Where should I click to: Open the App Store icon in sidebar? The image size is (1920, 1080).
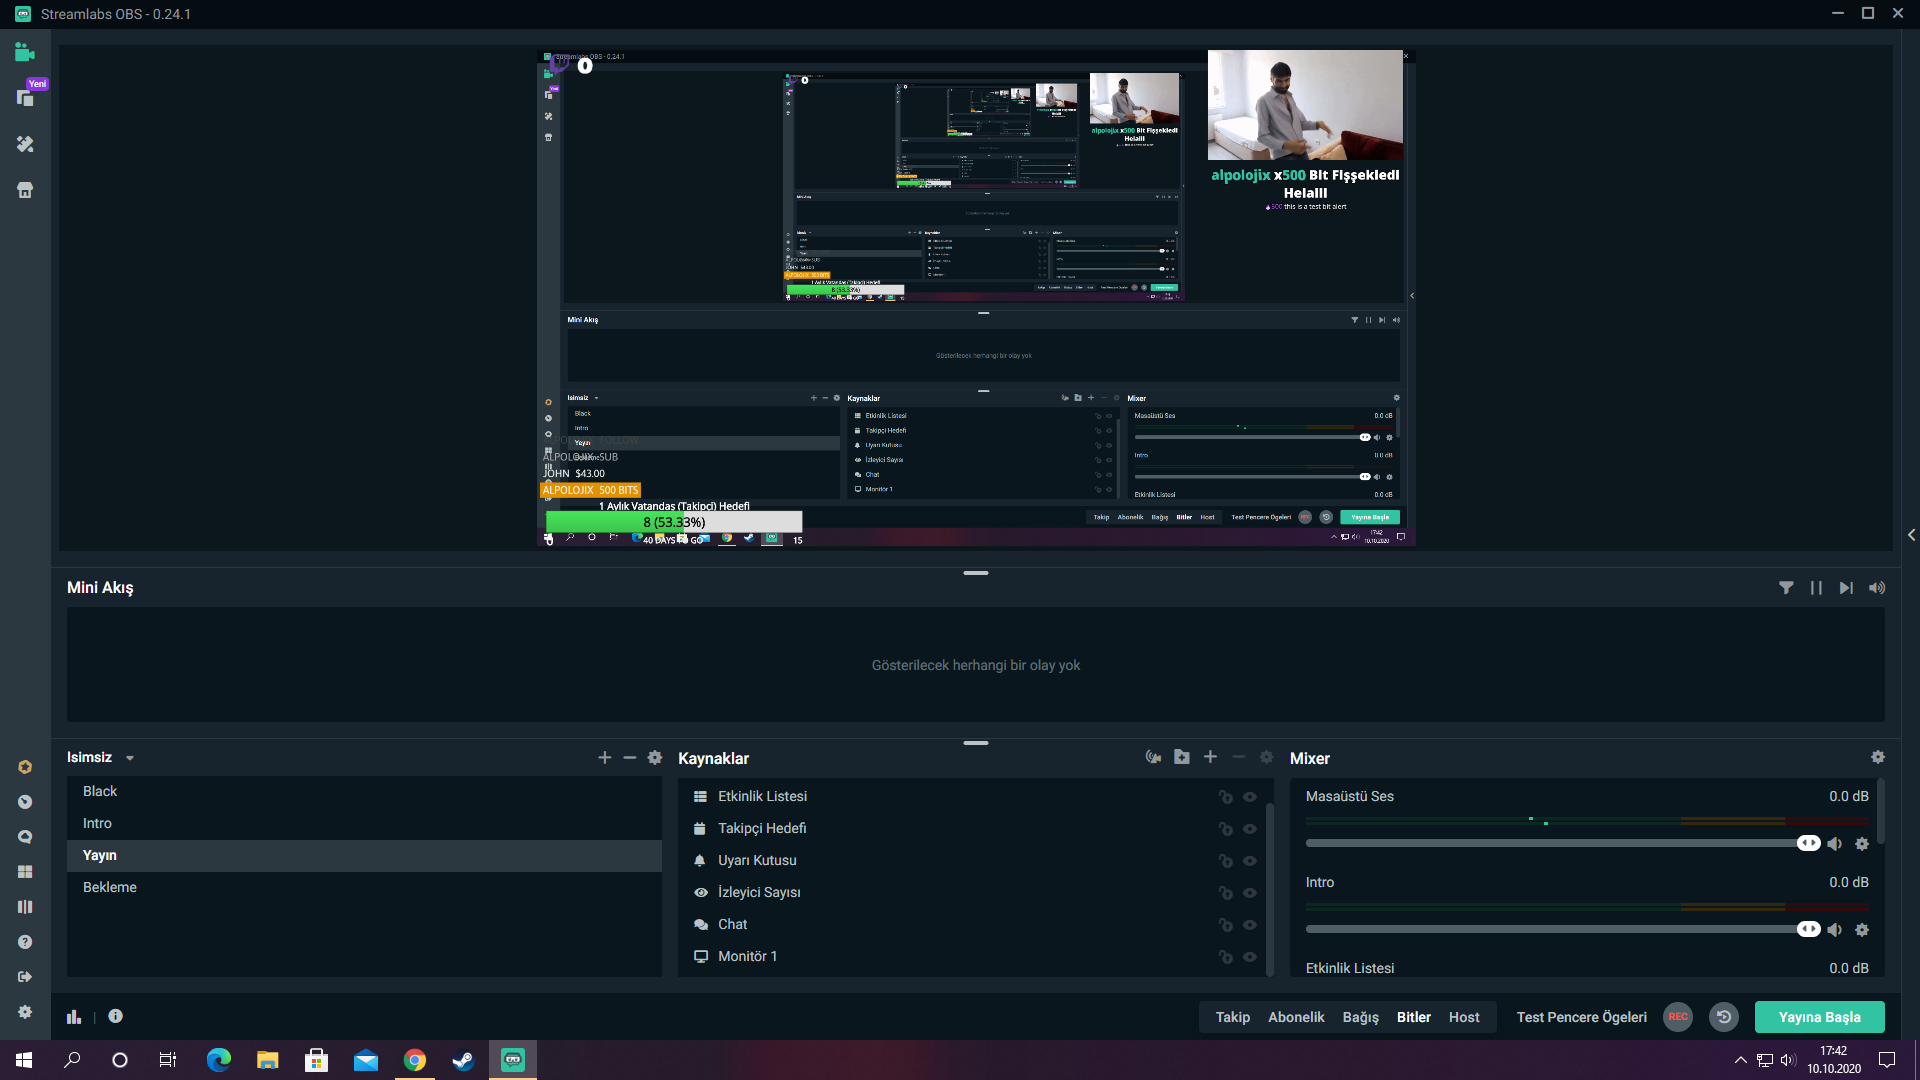pos(25,190)
